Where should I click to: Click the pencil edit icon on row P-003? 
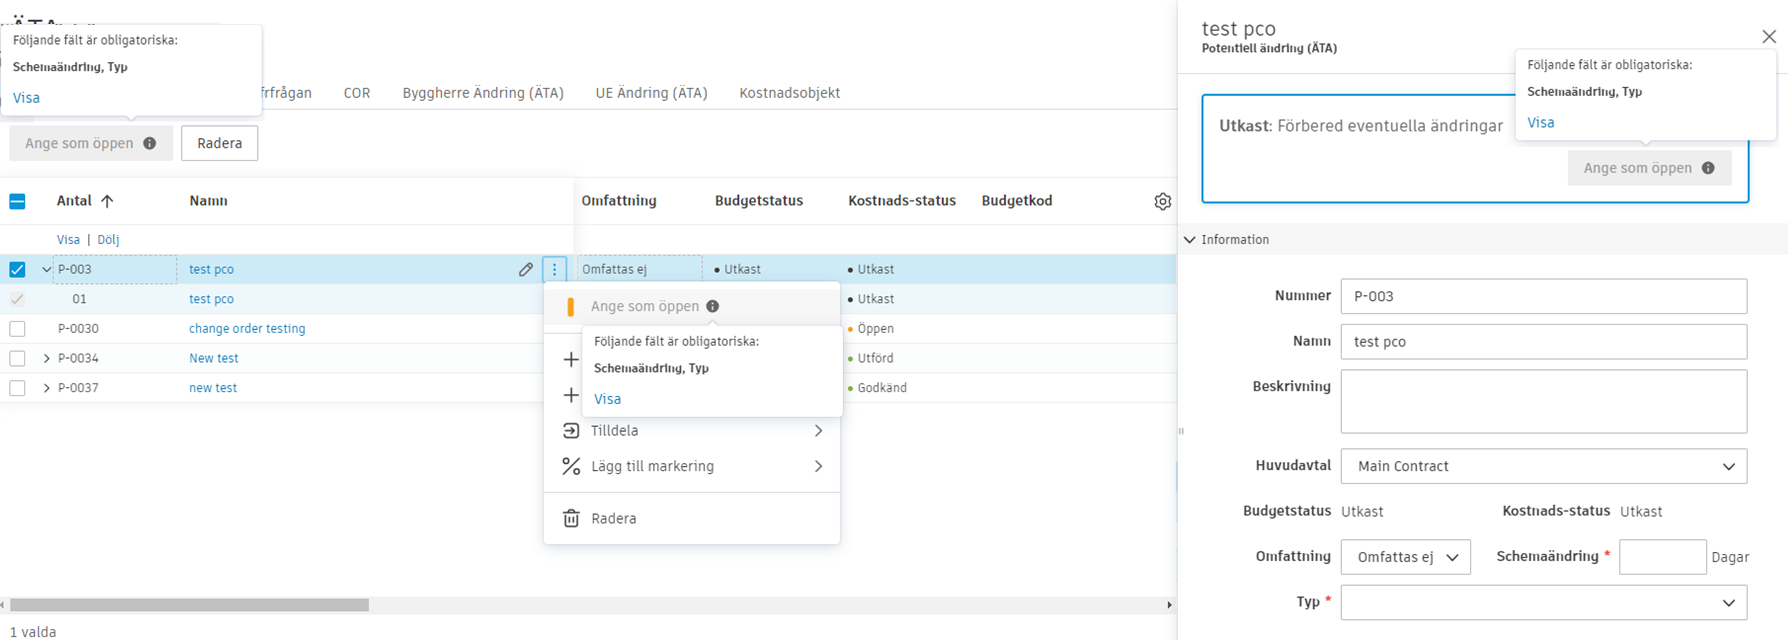(525, 269)
